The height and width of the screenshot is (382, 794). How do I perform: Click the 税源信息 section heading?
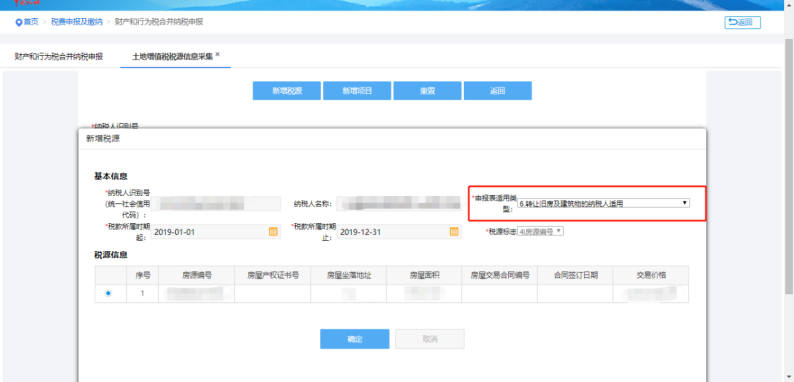point(110,254)
